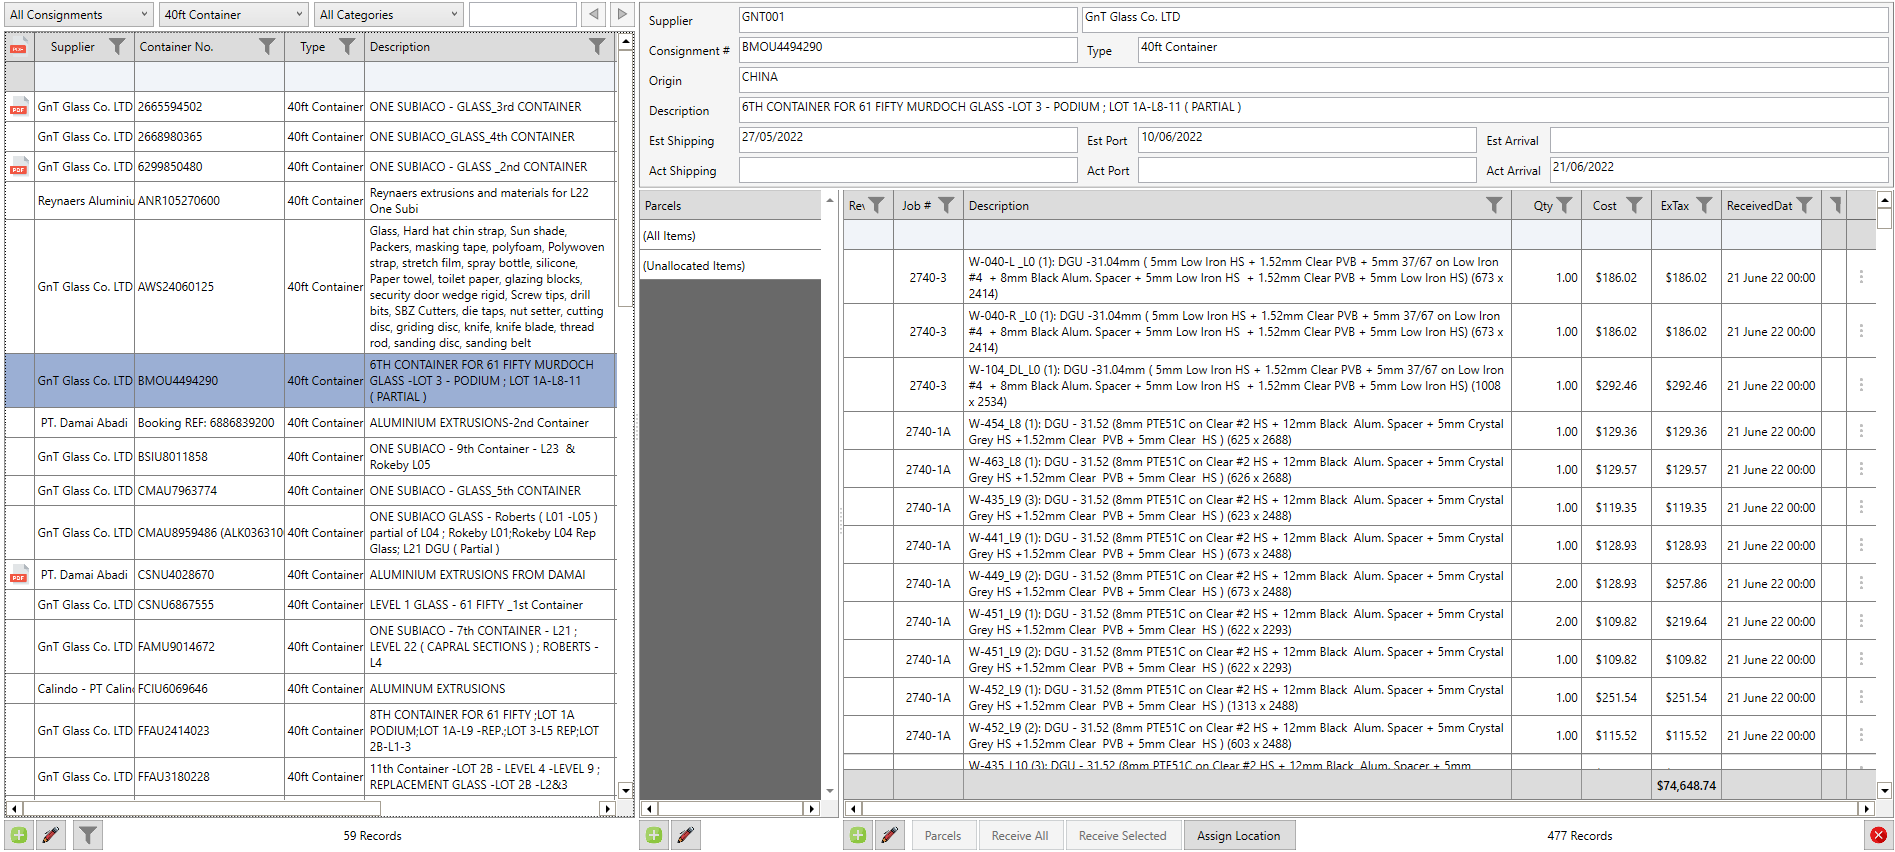
Task: Expand the 40ft Container filter dropdown
Action: [x=233, y=14]
